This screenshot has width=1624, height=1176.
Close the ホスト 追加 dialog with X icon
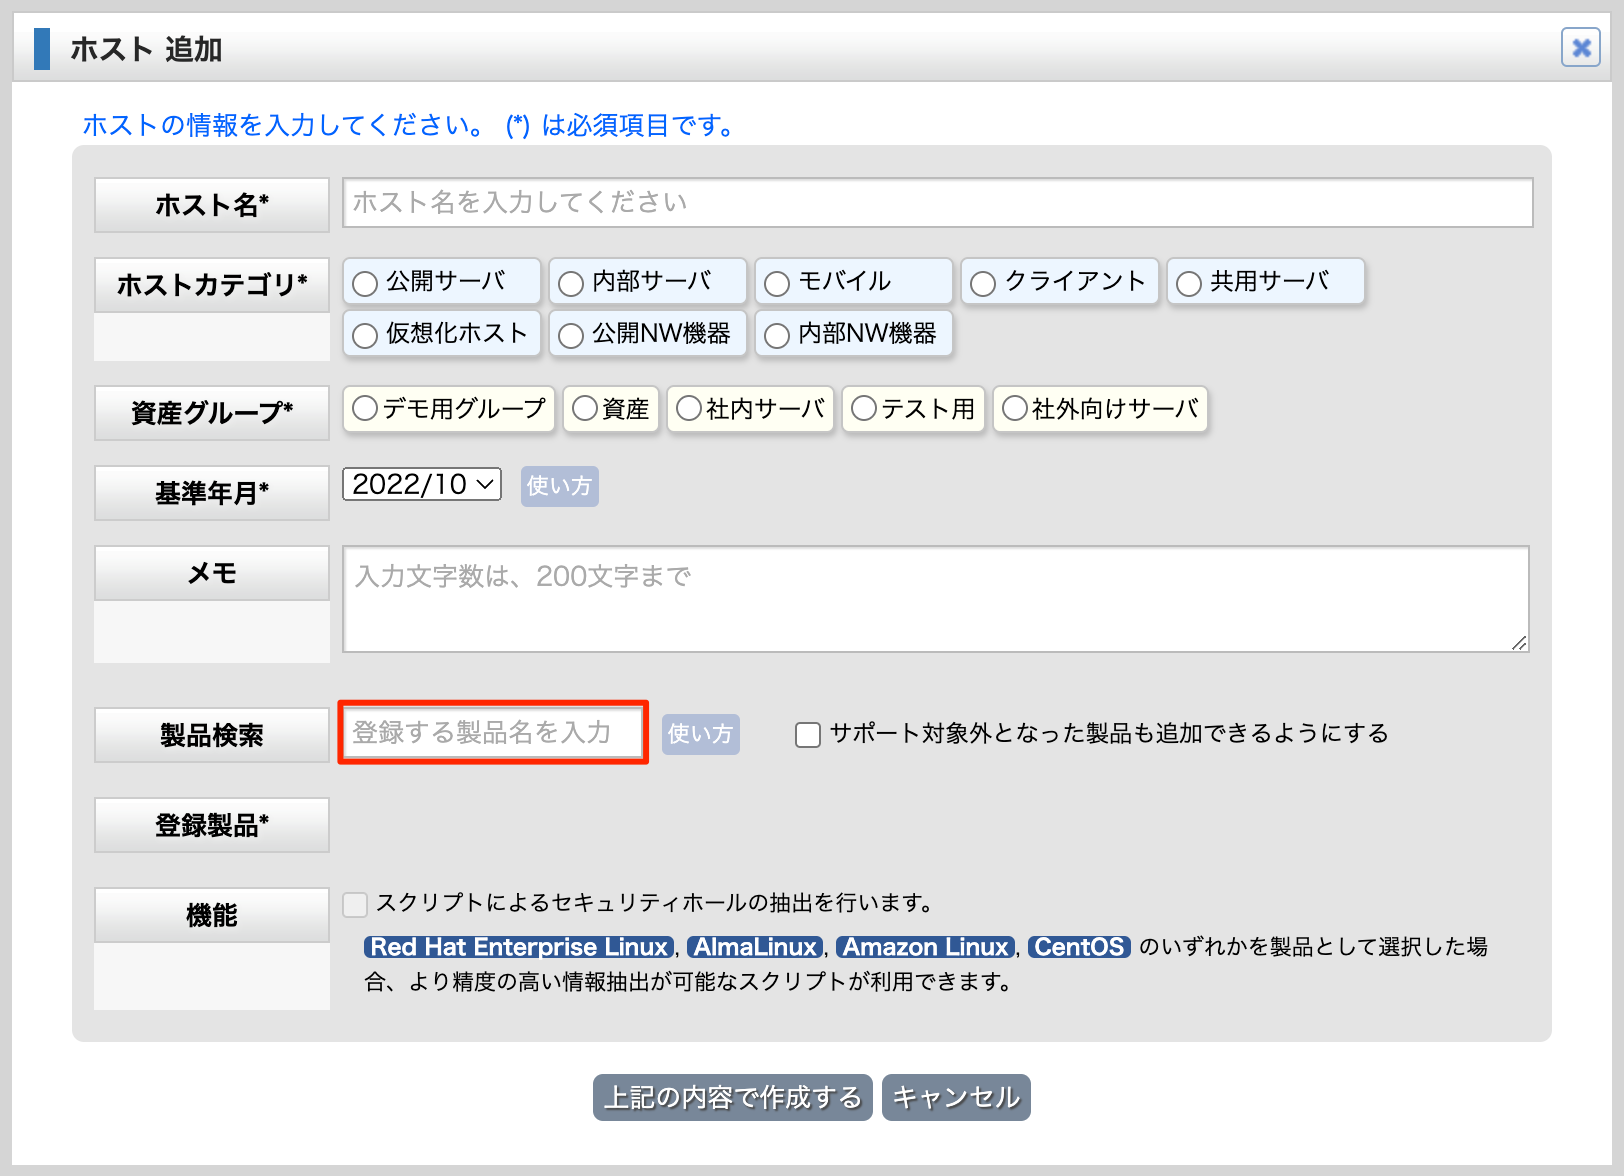point(1581,47)
